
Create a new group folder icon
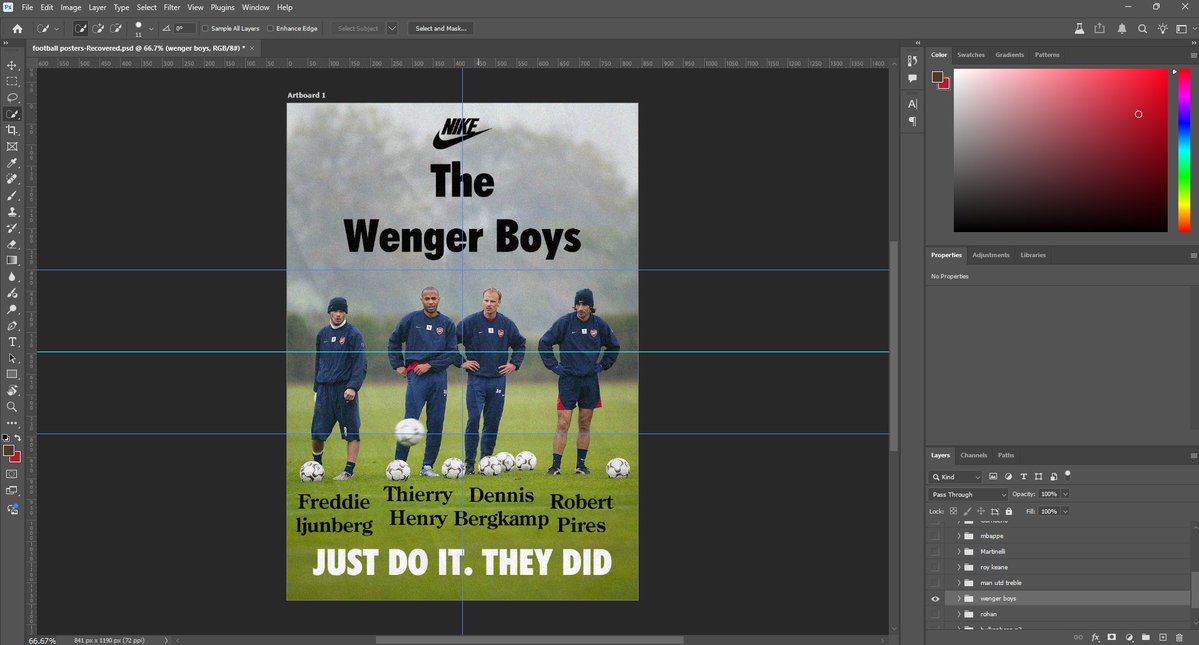tap(1145, 637)
